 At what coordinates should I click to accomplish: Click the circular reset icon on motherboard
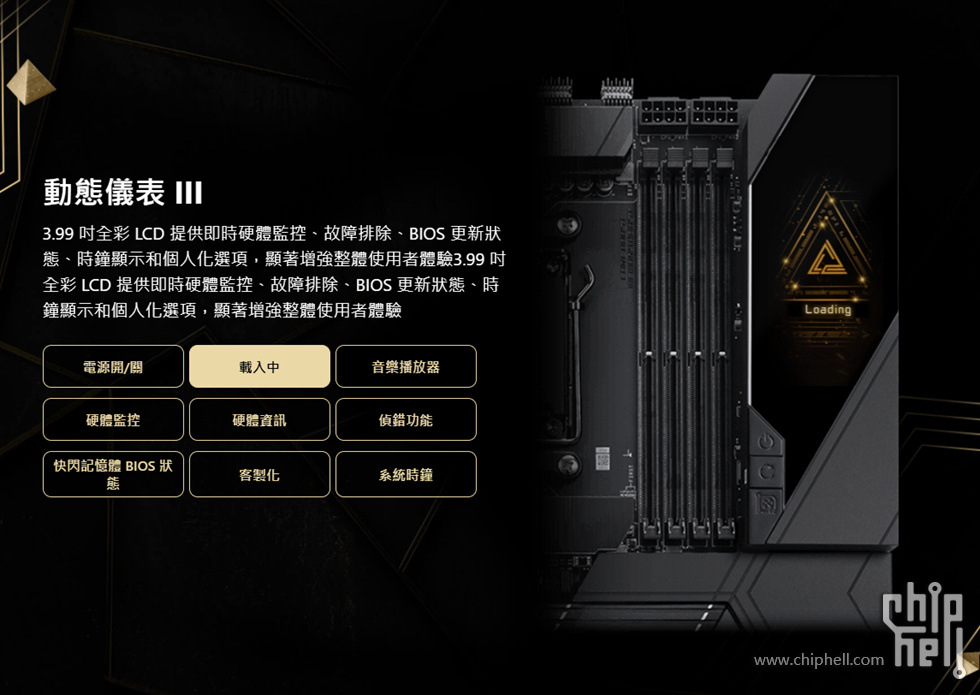click(x=767, y=471)
